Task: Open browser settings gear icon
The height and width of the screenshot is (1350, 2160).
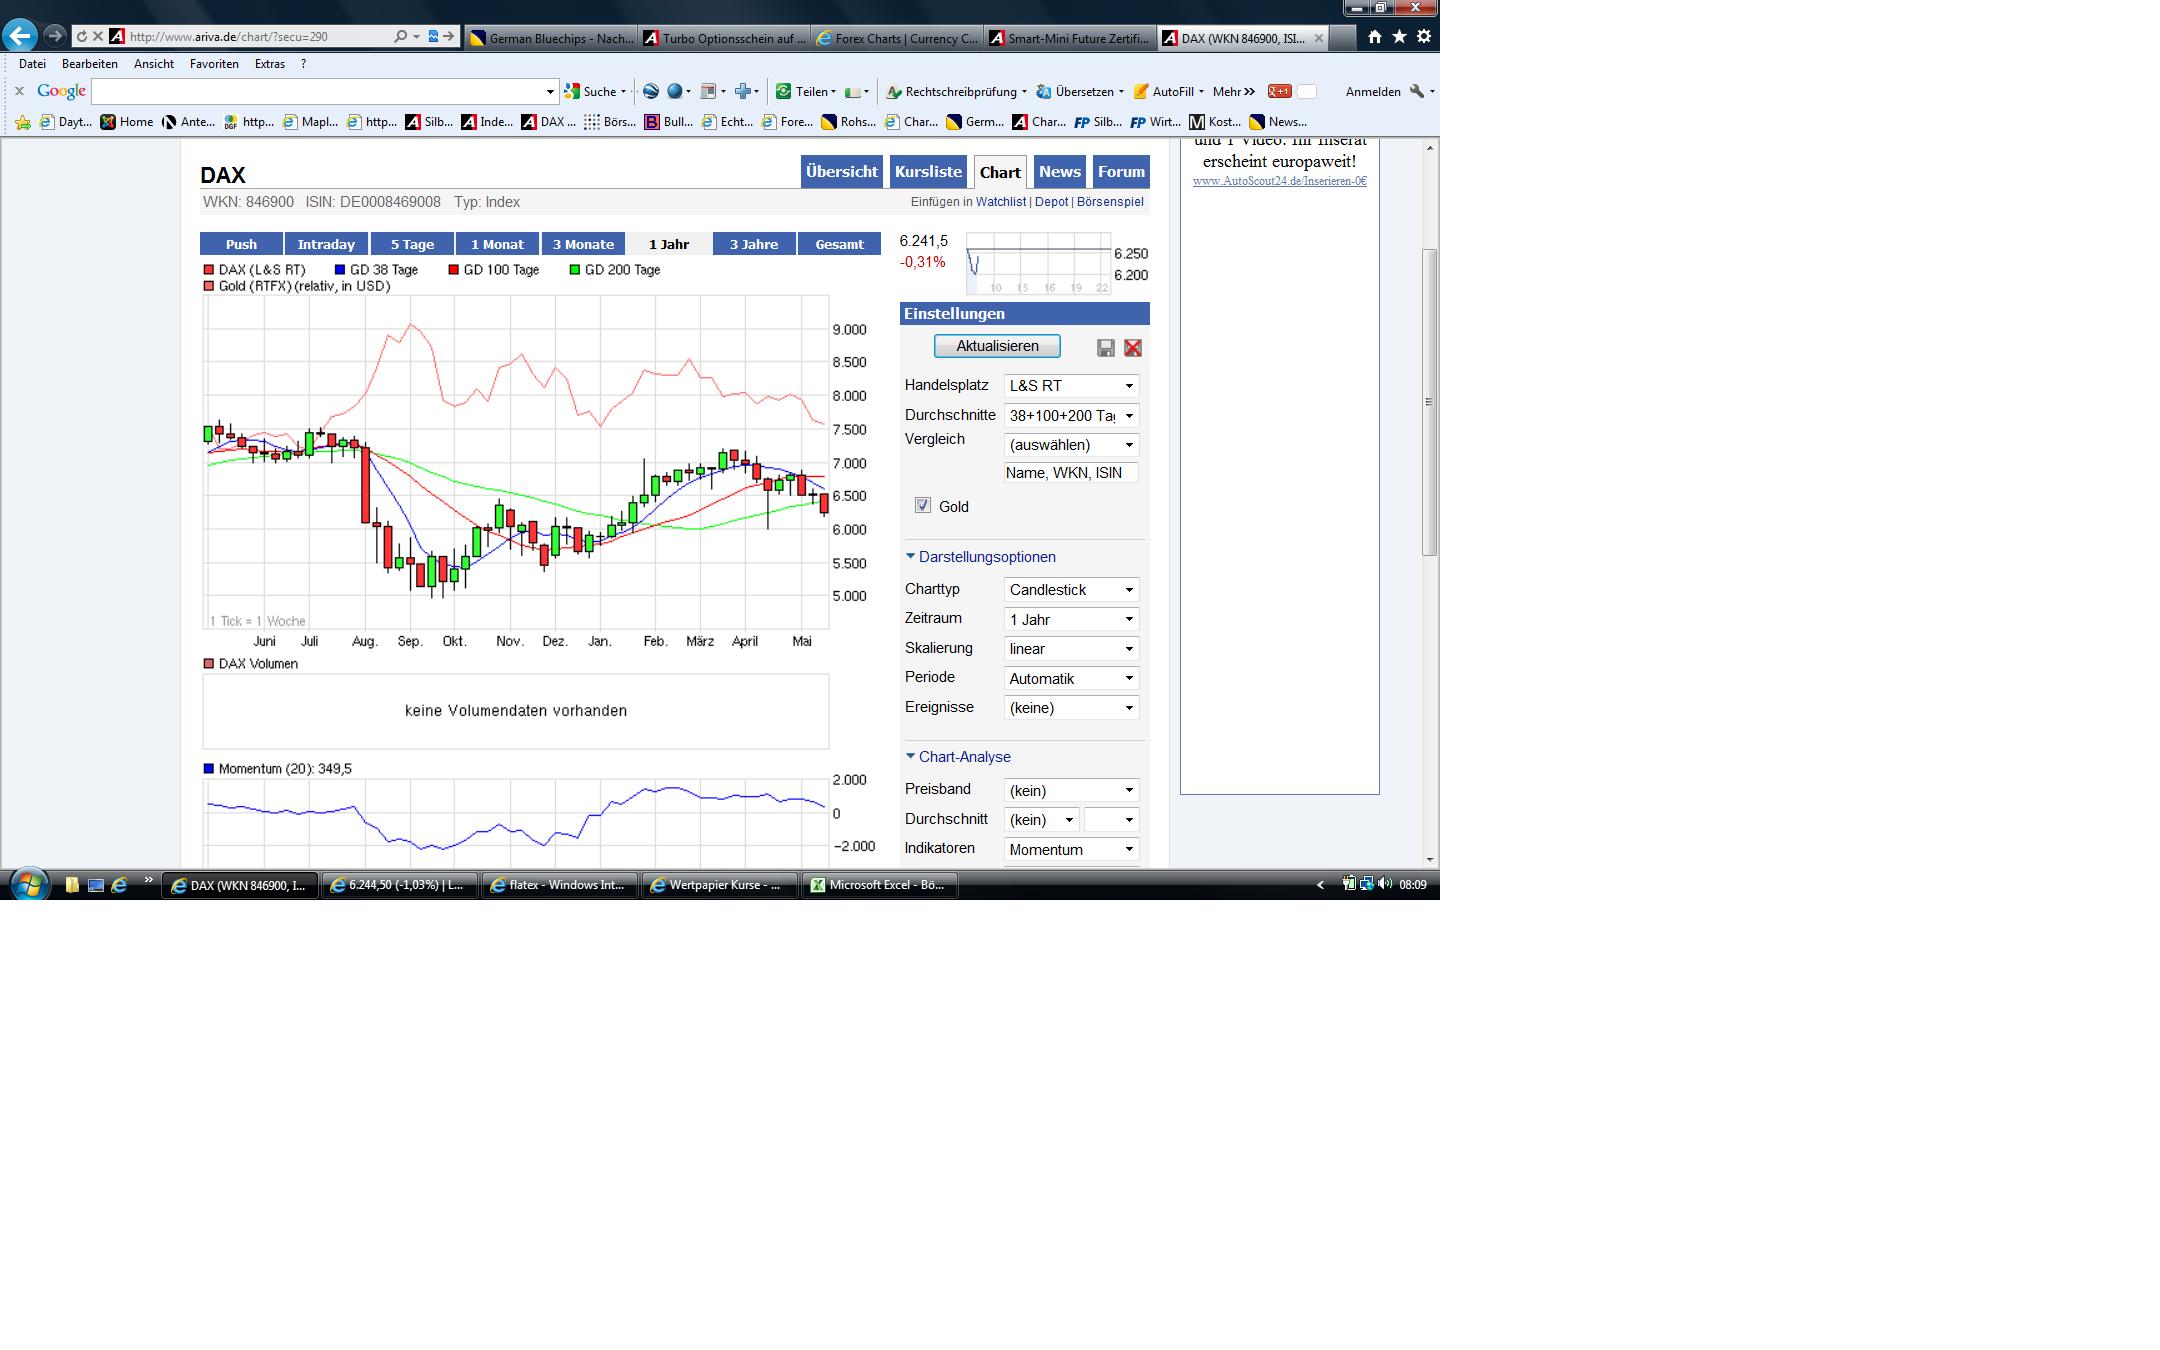Action: coord(1424,36)
